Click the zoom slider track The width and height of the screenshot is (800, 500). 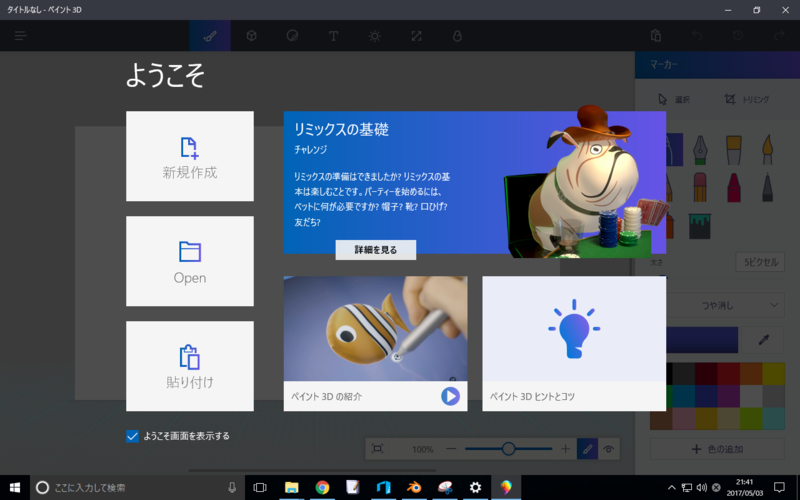(x=508, y=449)
